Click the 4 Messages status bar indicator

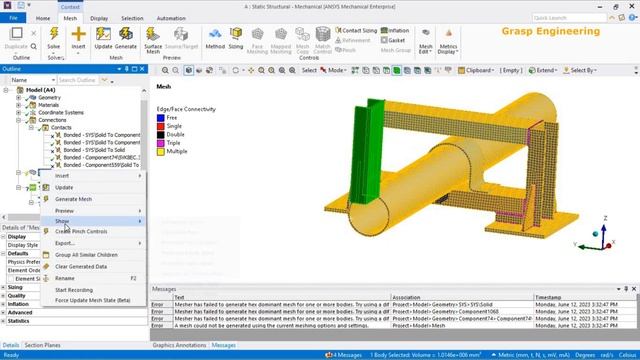pos(343,355)
